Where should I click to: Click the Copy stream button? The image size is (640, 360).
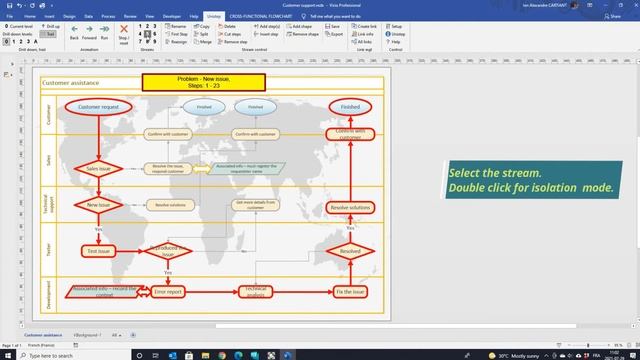(x=202, y=26)
